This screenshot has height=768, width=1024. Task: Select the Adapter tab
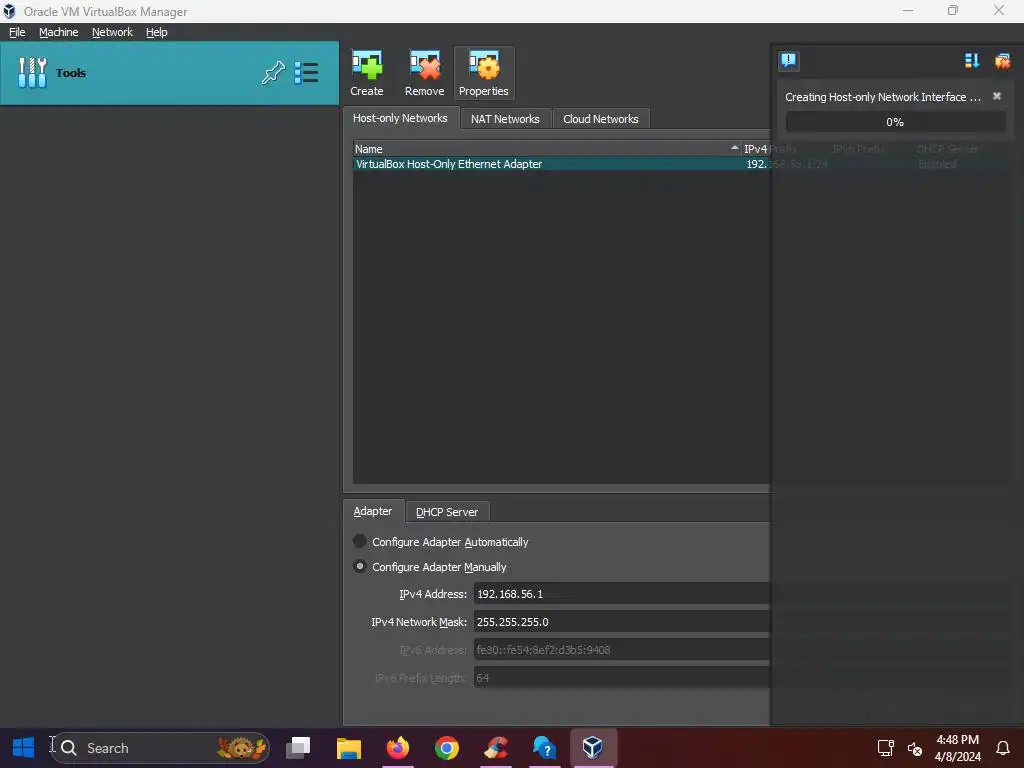point(372,511)
